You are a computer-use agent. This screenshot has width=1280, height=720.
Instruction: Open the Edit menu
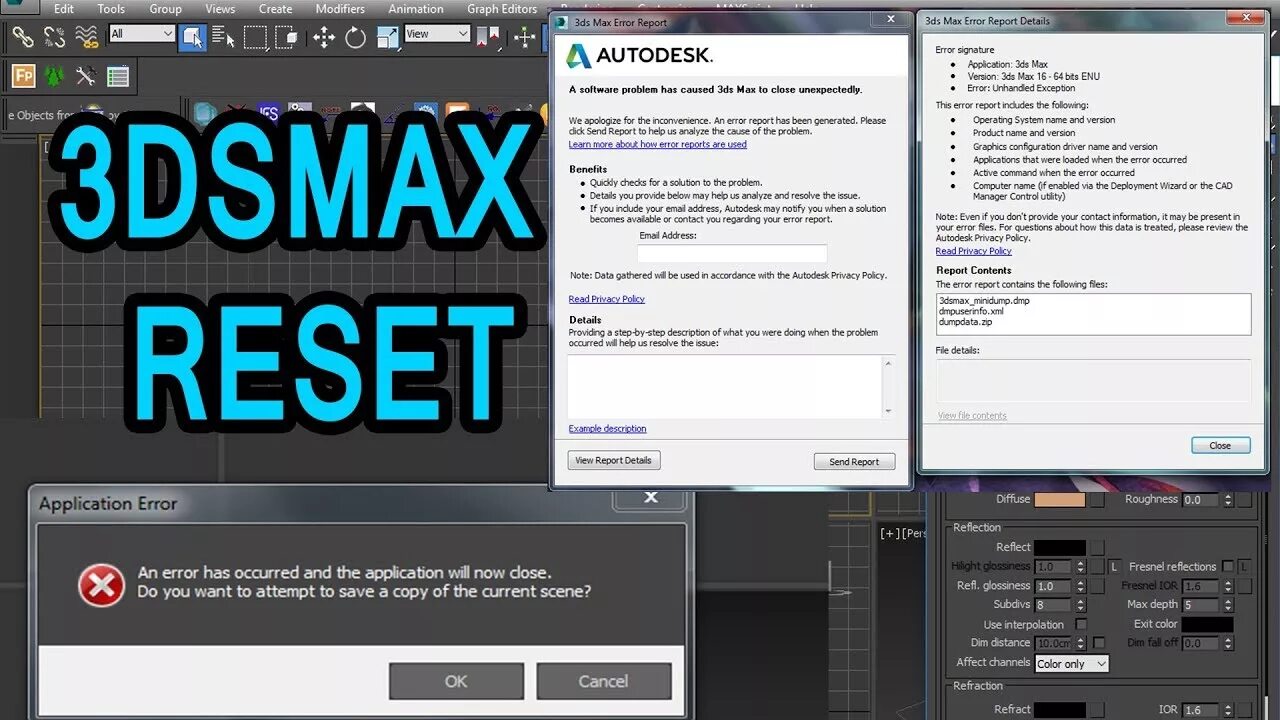click(63, 9)
